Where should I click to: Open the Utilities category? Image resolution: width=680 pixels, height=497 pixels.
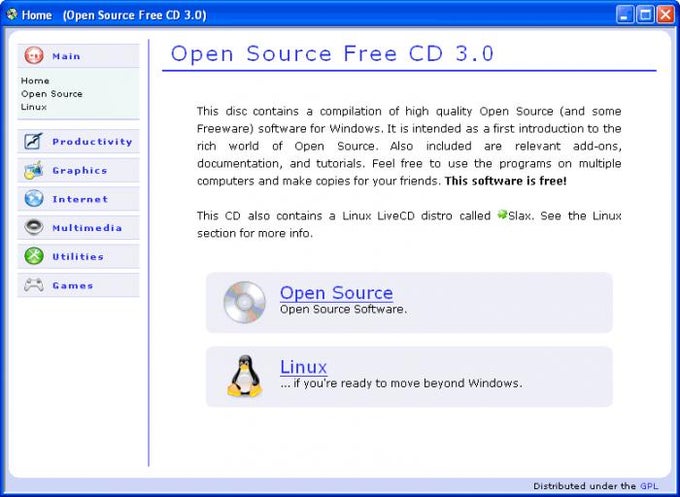click(x=78, y=256)
